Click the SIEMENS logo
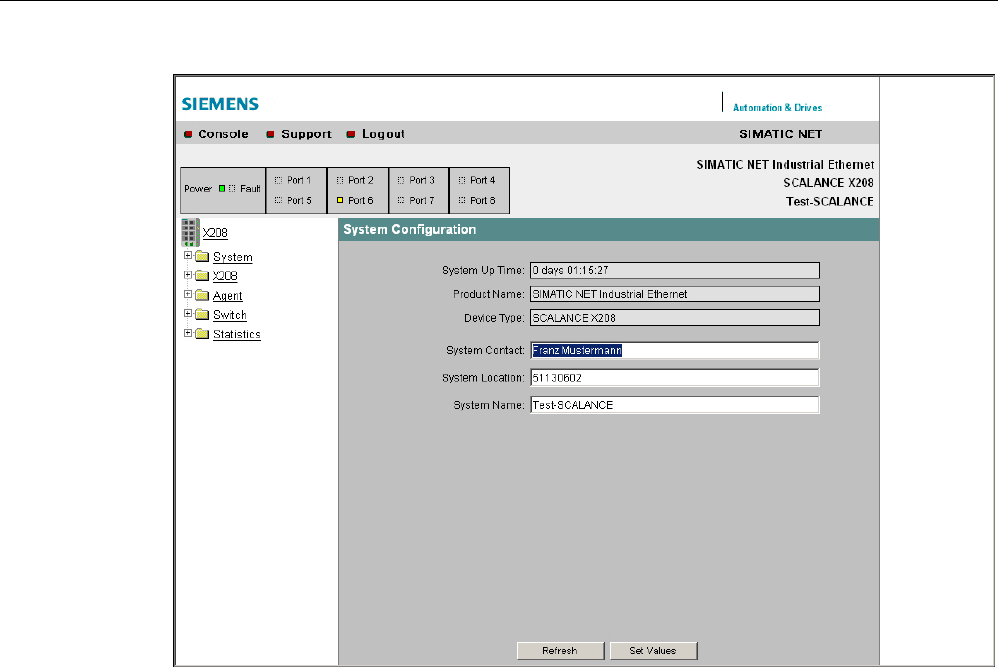 (220, 104)
